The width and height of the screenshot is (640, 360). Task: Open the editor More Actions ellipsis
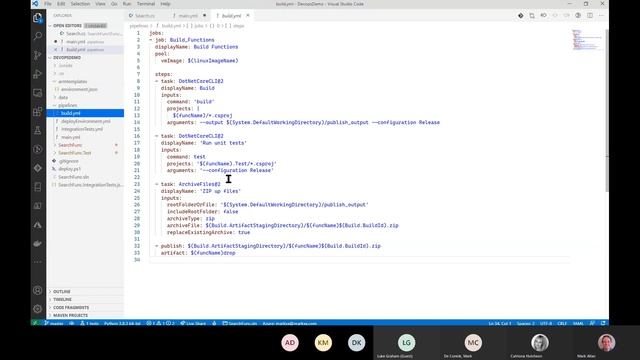tap(601, 16)
